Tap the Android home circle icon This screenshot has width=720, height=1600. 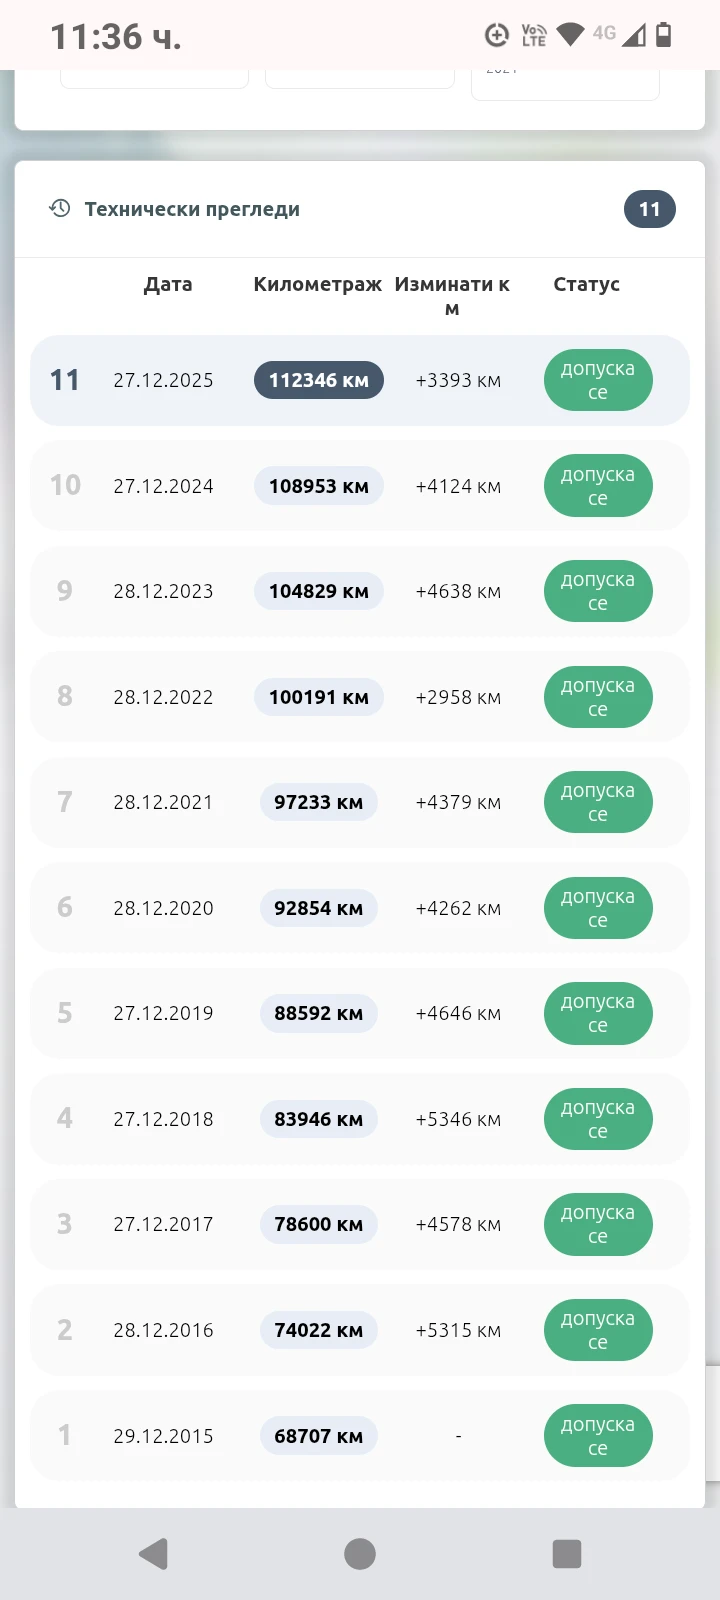[360, 1554]
